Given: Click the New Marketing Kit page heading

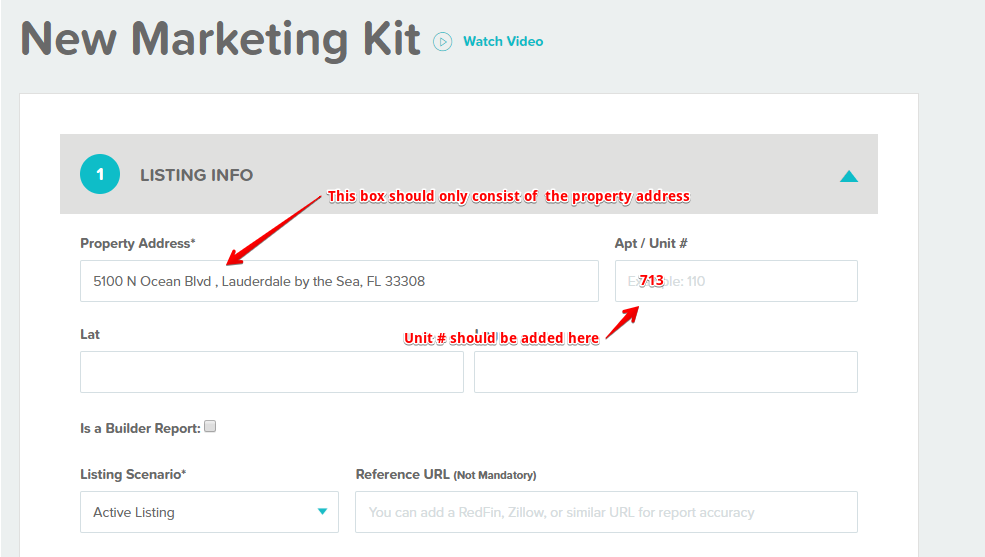Looking at the screenshot, I should point(220,40).
